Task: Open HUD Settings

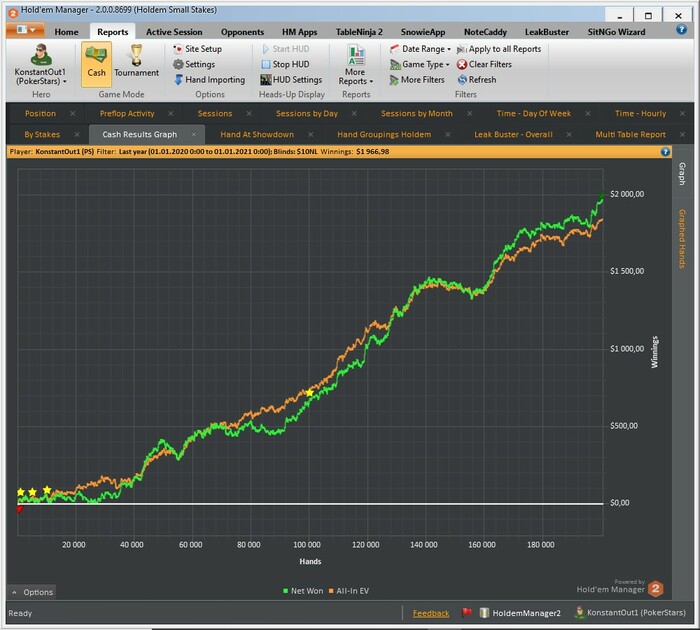Action: (x=291, y=80)
